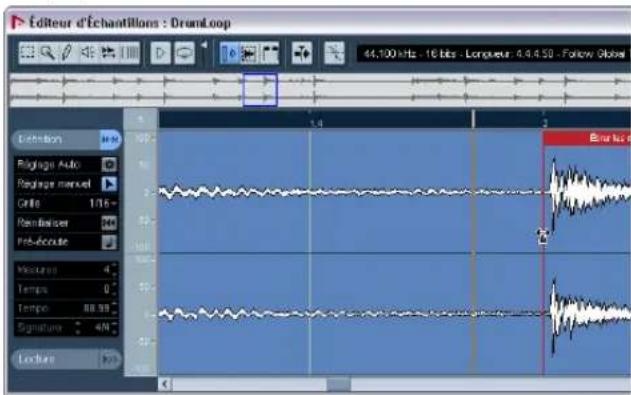This screenshot has height=395, width=631.
Task: Click the Audition play button
Action: pos(160,53)
